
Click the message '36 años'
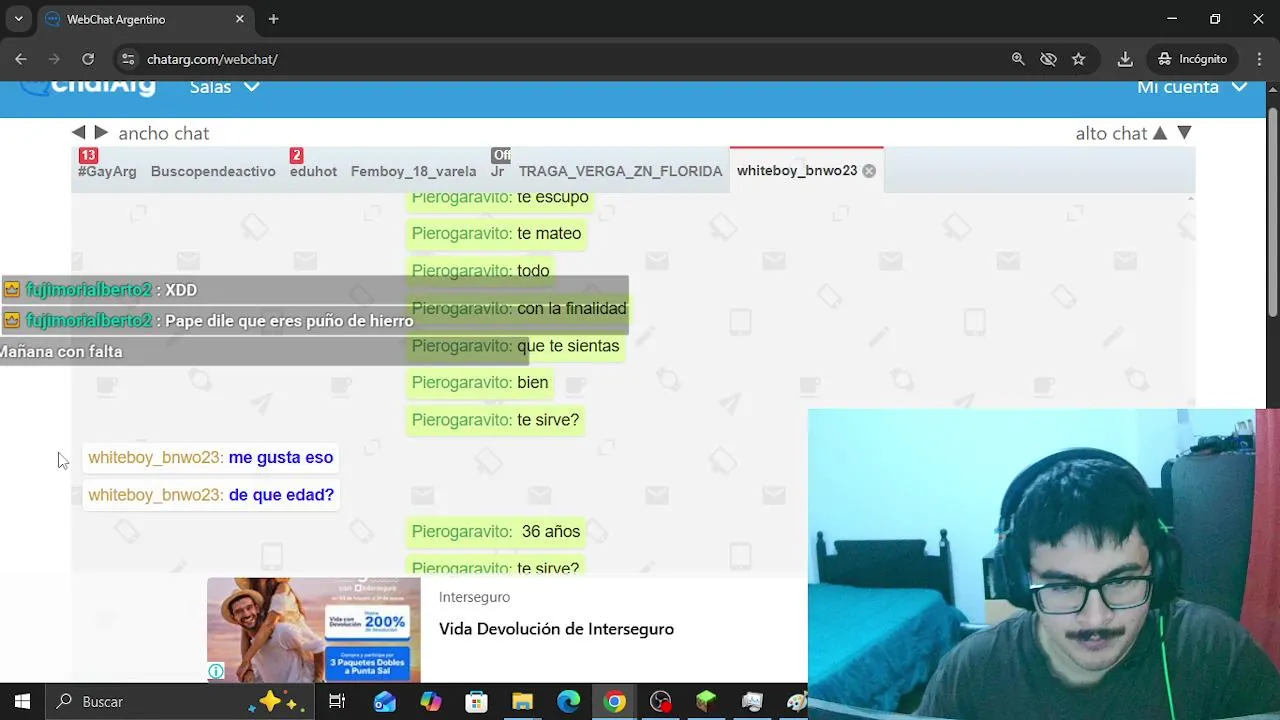point(550,531)
